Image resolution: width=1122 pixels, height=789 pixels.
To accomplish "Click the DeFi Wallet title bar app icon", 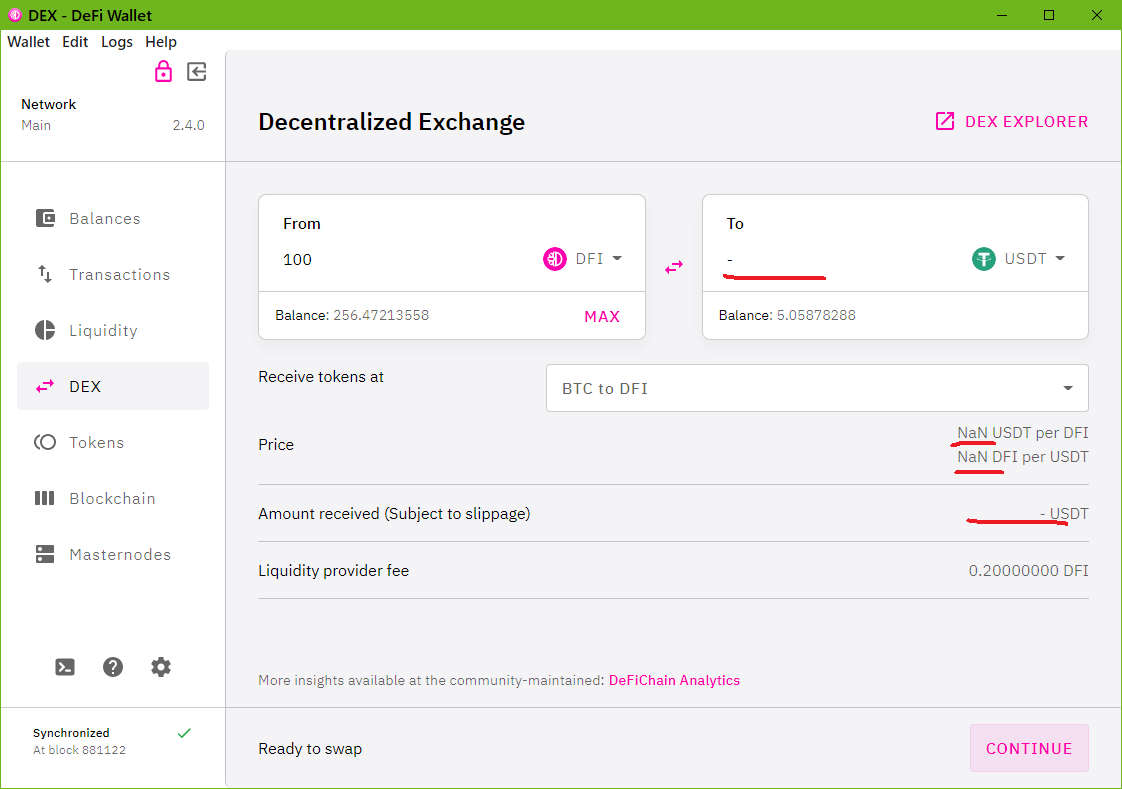I will (x=14, y=15).
